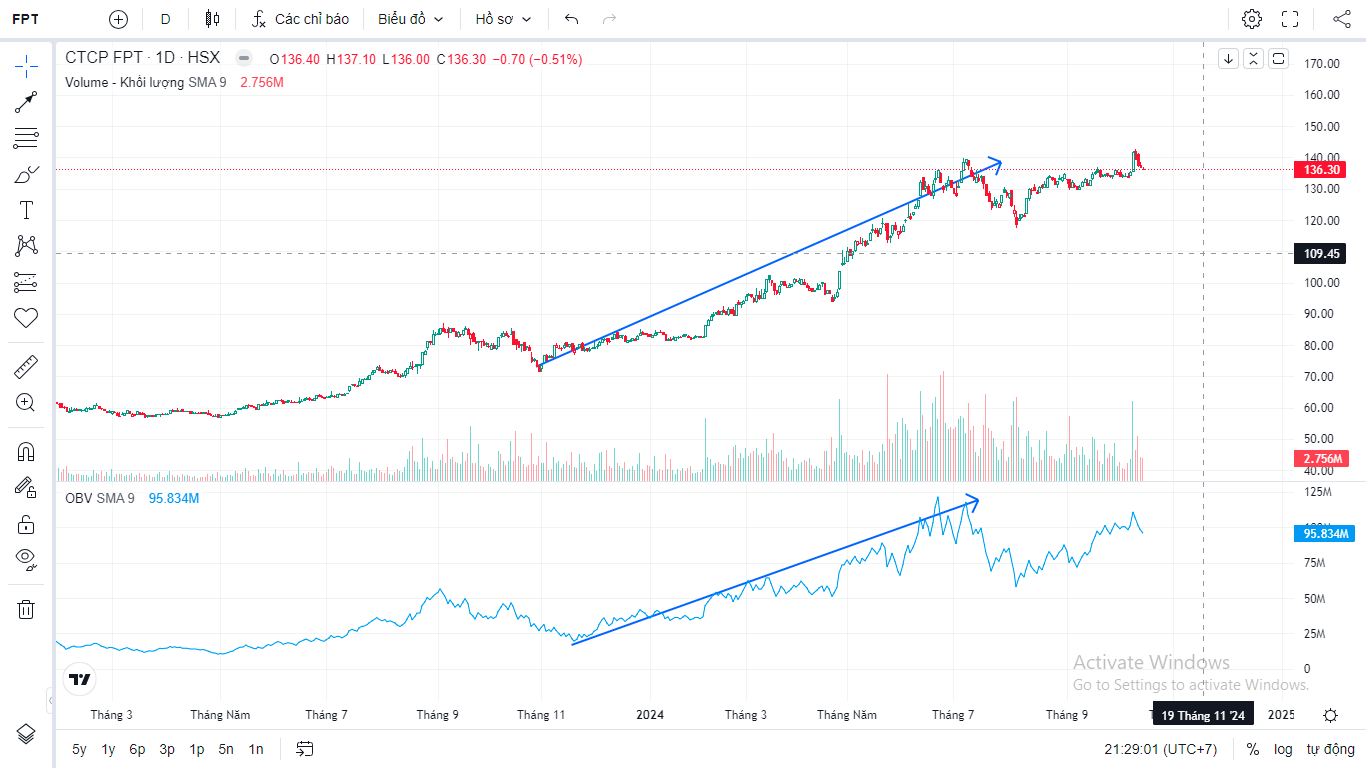
Task: Click the CTCP FPT chart legend title
Action: 143,59
